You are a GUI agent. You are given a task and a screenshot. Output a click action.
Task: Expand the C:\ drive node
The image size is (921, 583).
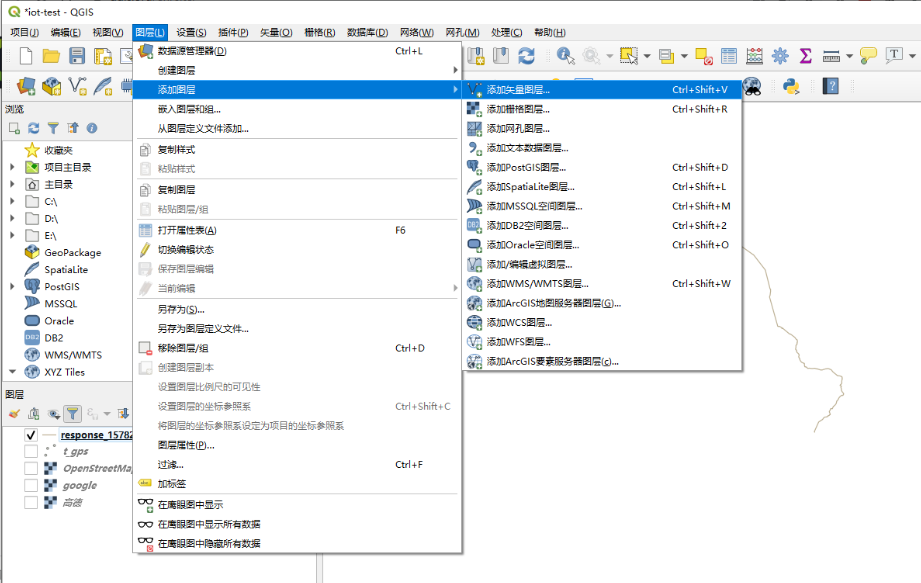point(12,201)
